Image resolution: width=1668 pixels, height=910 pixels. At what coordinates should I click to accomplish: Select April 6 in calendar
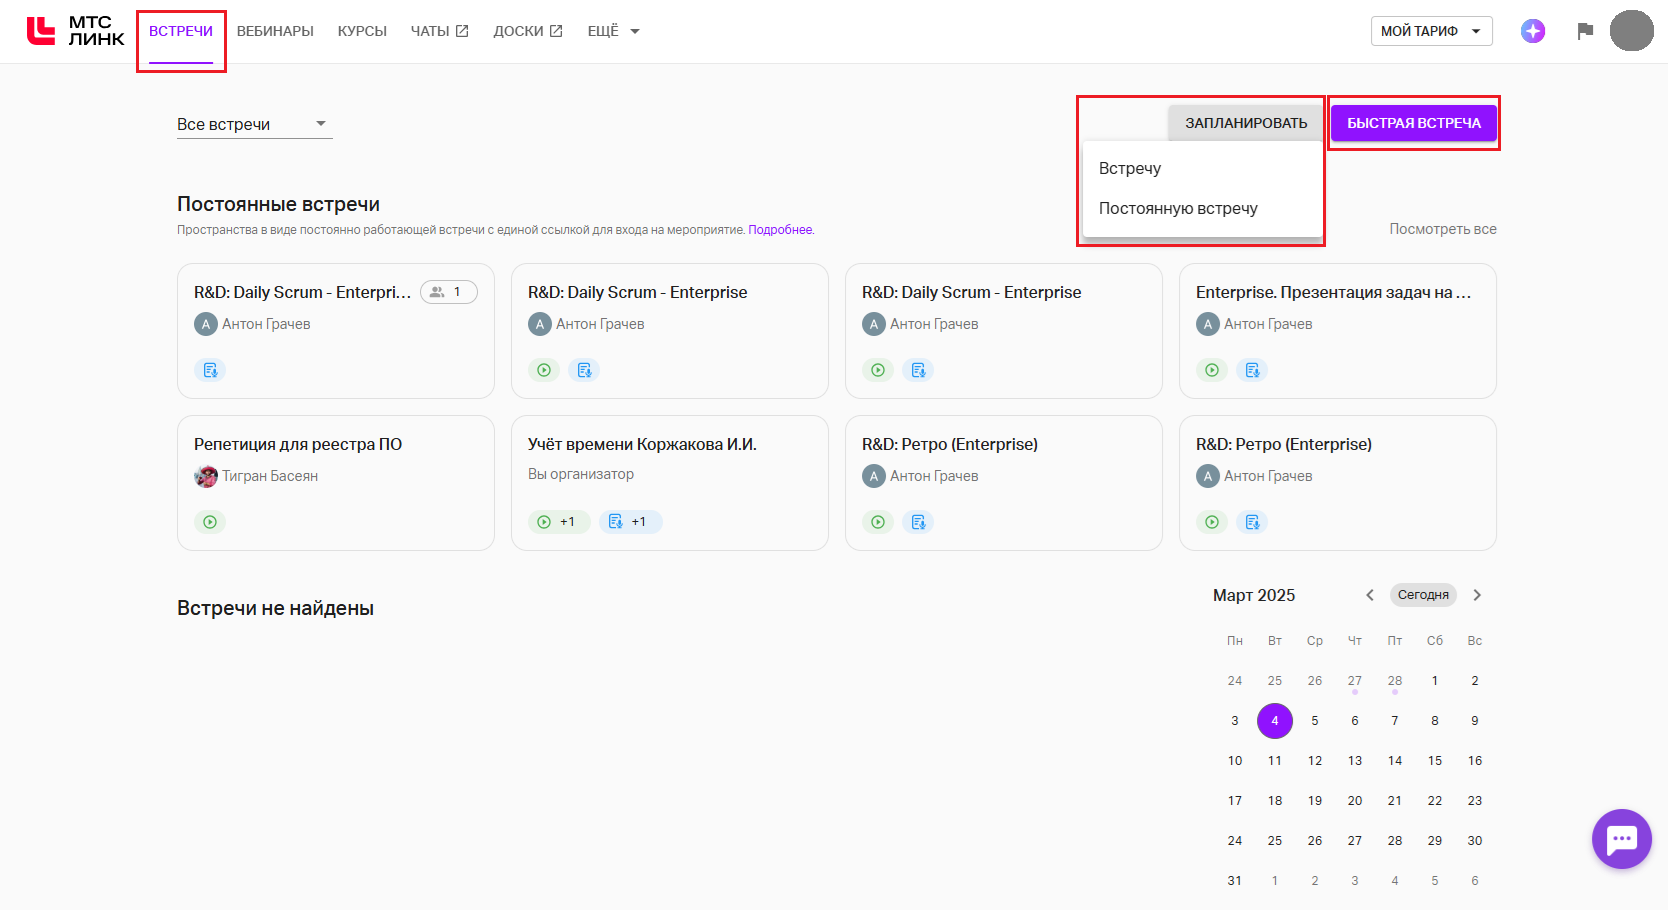click(x=1475, y=881)
